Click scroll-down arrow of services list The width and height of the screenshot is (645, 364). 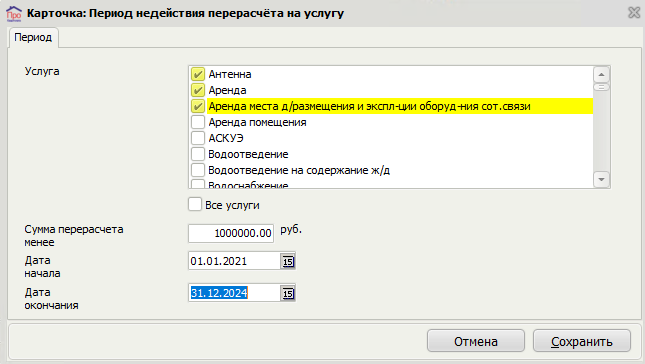point(601,179)
